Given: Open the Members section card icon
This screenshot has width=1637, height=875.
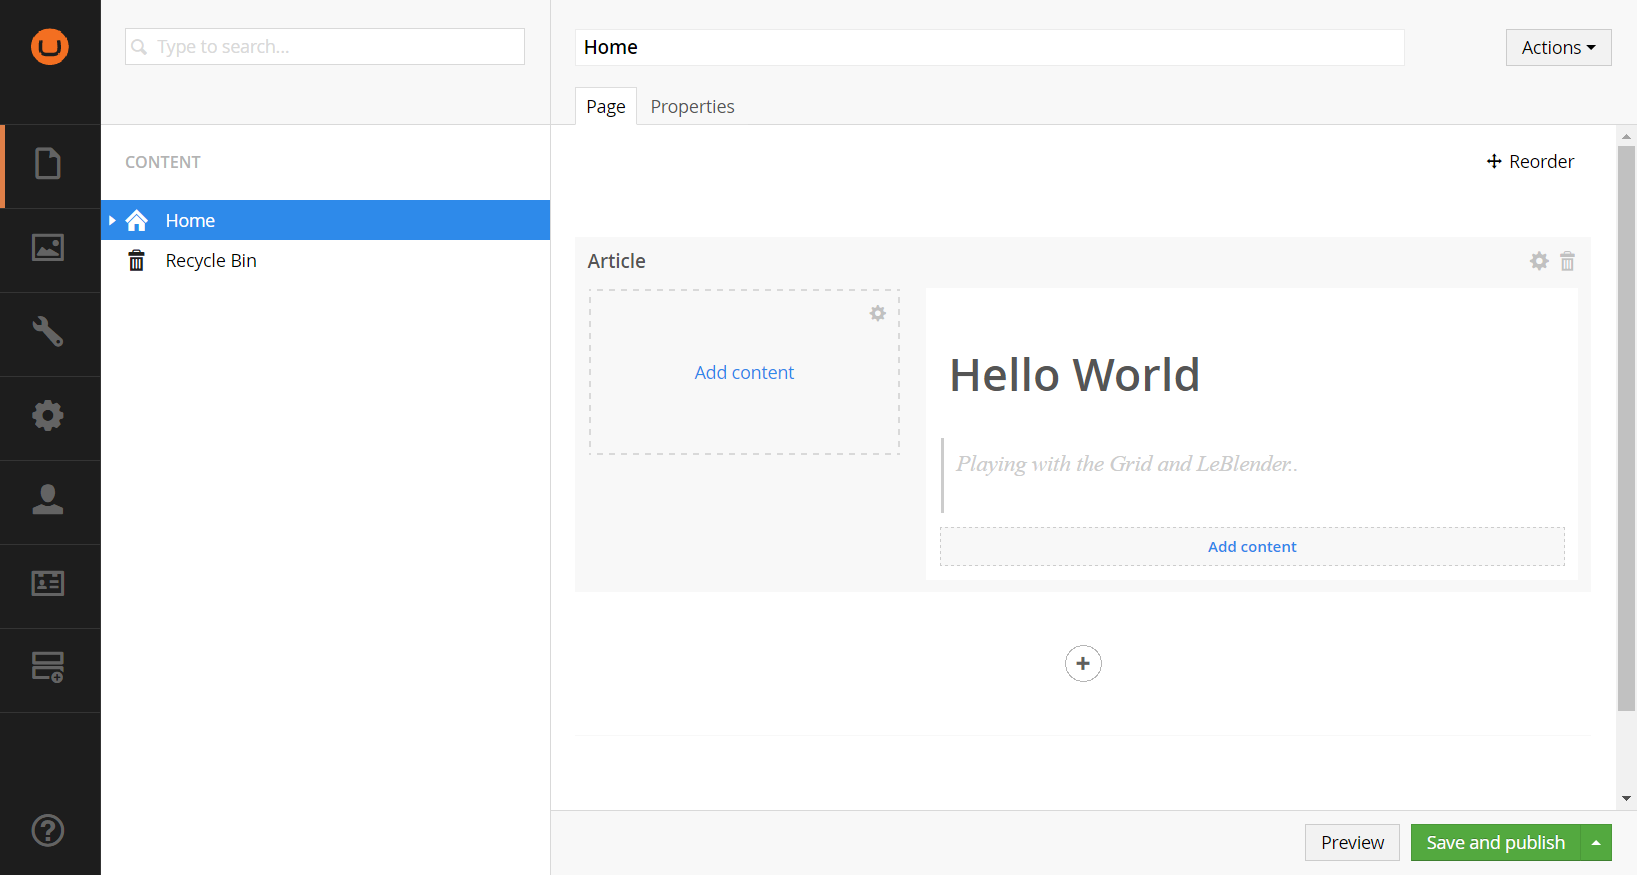Looking at the screenshot, I should [48, 583].
